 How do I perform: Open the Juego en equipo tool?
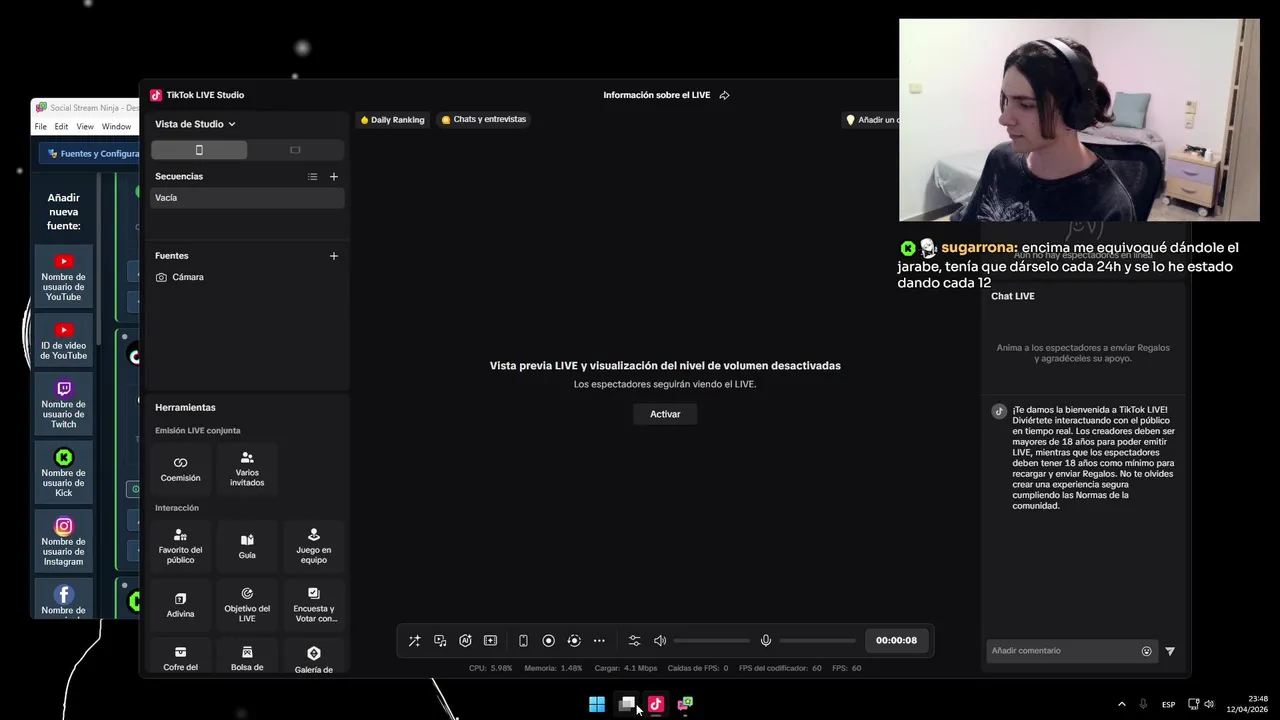coord(314,546)
